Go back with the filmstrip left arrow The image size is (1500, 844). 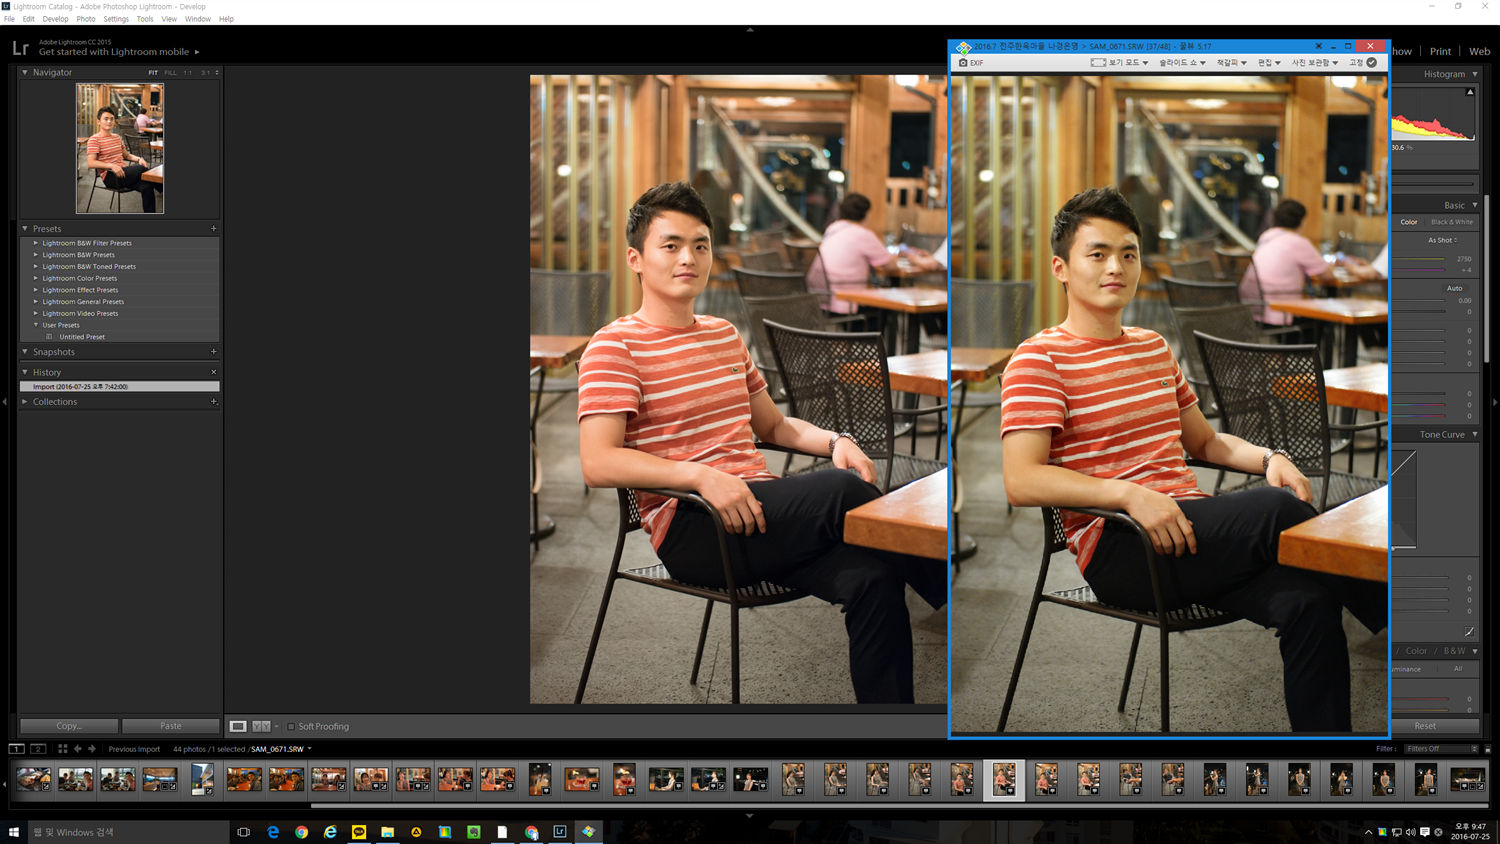tap(78, 749)
